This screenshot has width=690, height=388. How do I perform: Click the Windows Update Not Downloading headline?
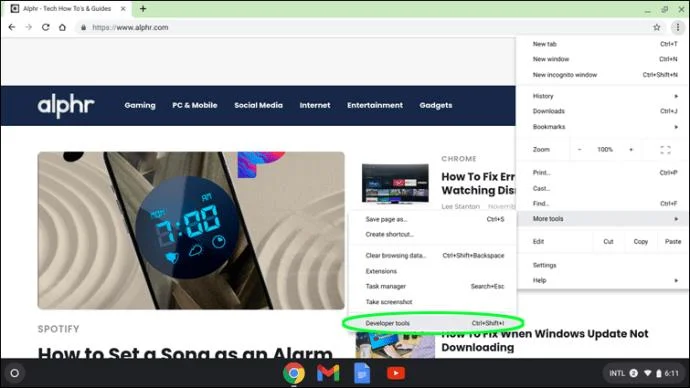(544, 340)
